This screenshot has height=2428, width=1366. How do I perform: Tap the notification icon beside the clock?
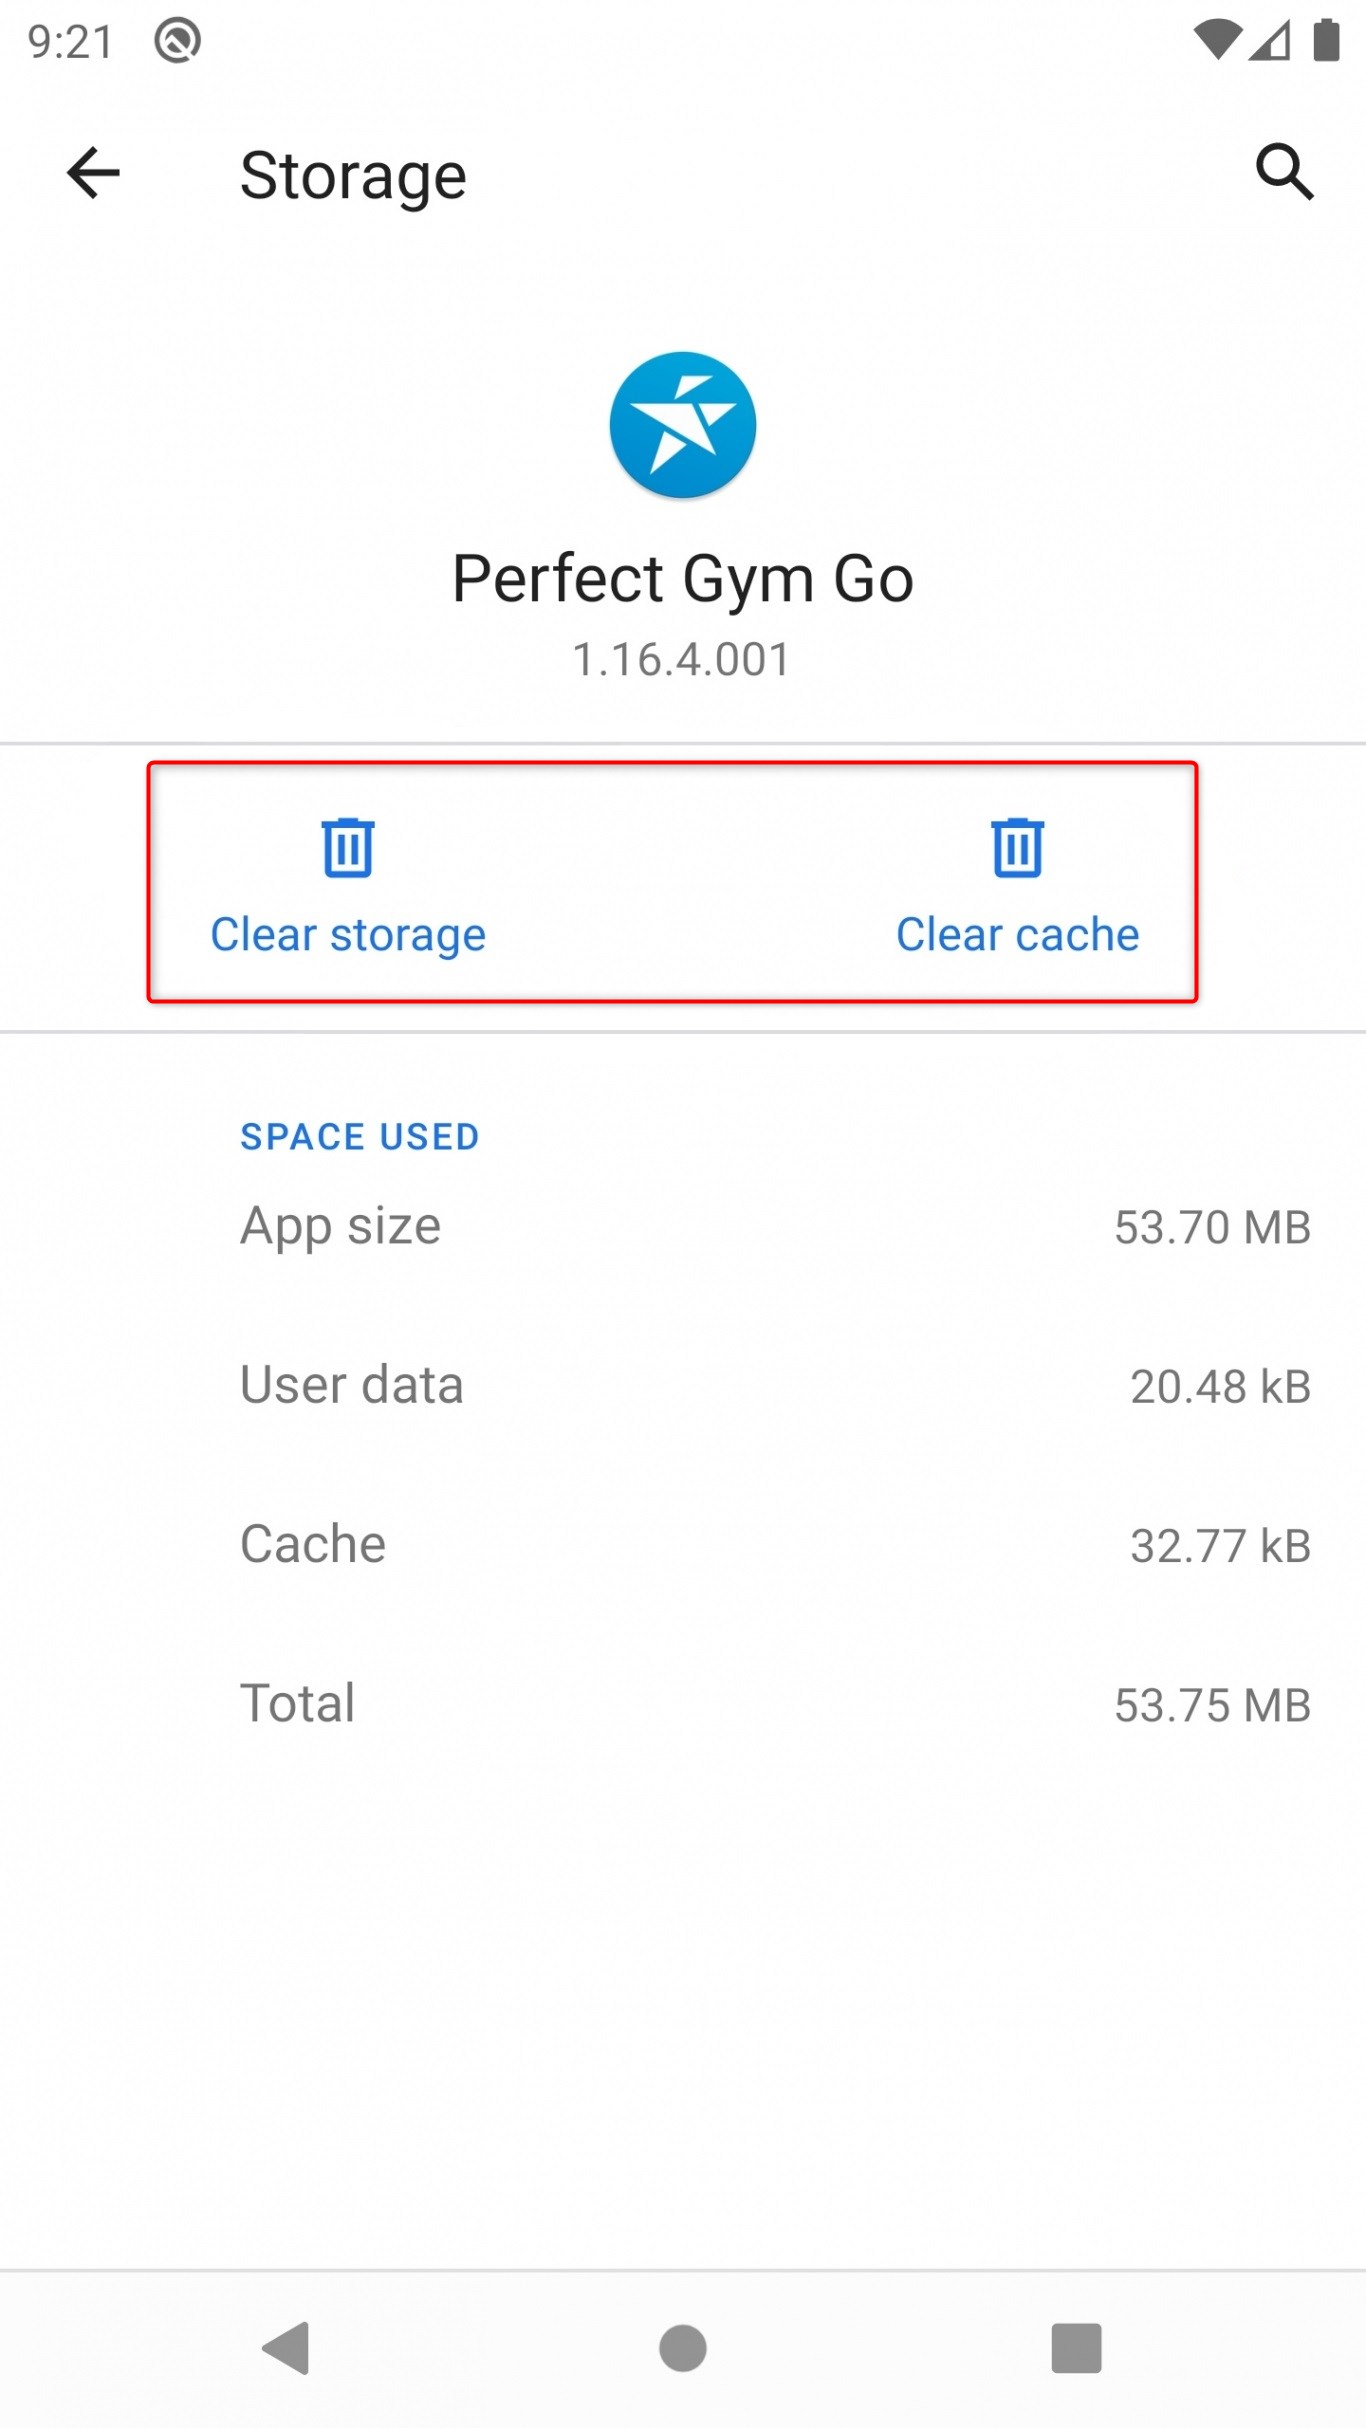[x=178, y=41]
